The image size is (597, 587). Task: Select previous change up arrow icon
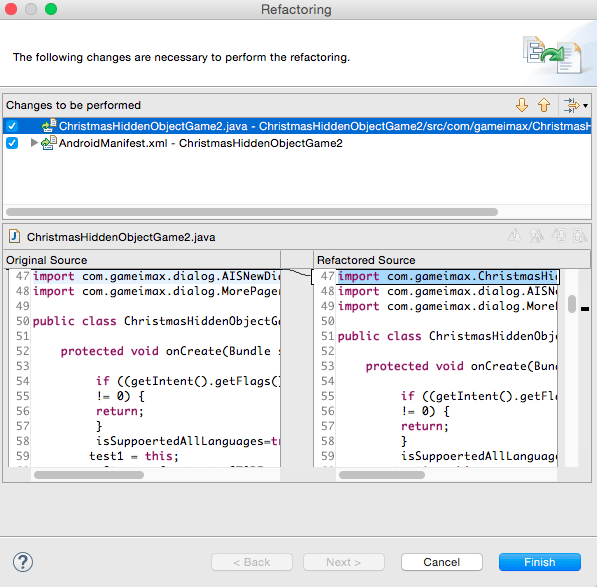pos(544,105)
